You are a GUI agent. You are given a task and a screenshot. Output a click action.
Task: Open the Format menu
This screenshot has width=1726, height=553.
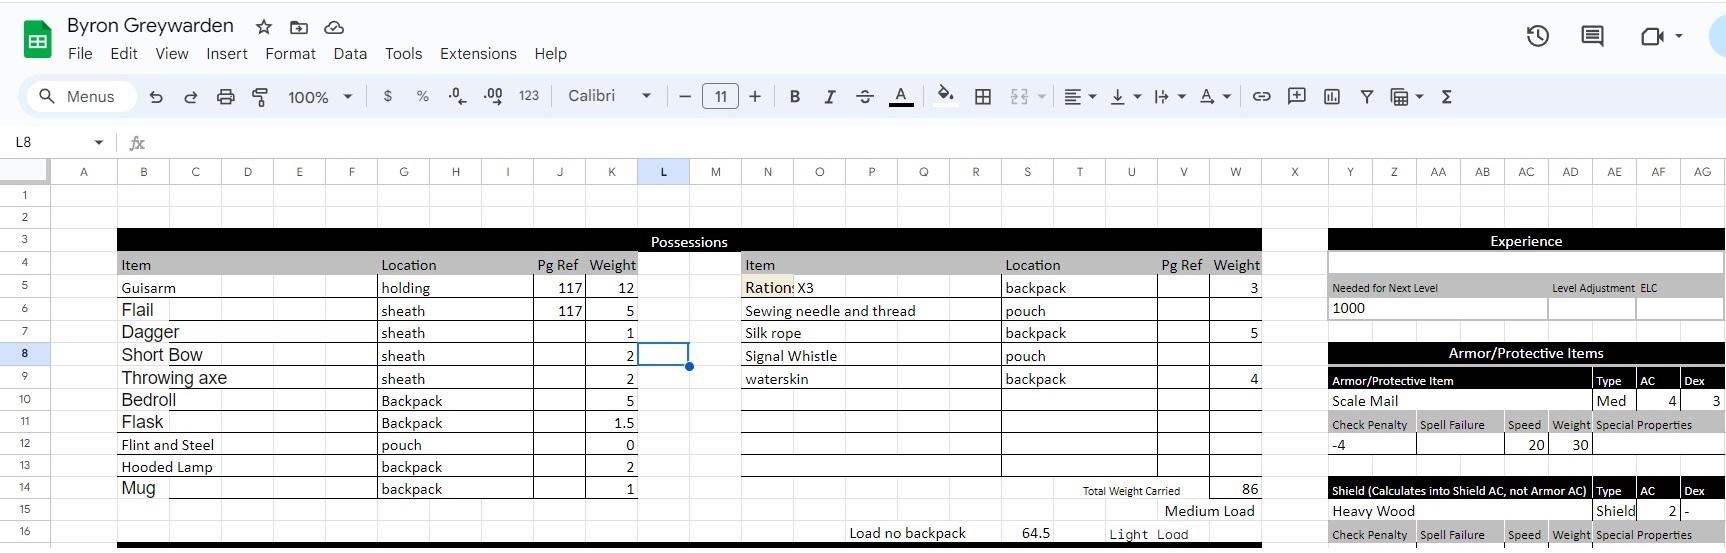click(290, 54)
